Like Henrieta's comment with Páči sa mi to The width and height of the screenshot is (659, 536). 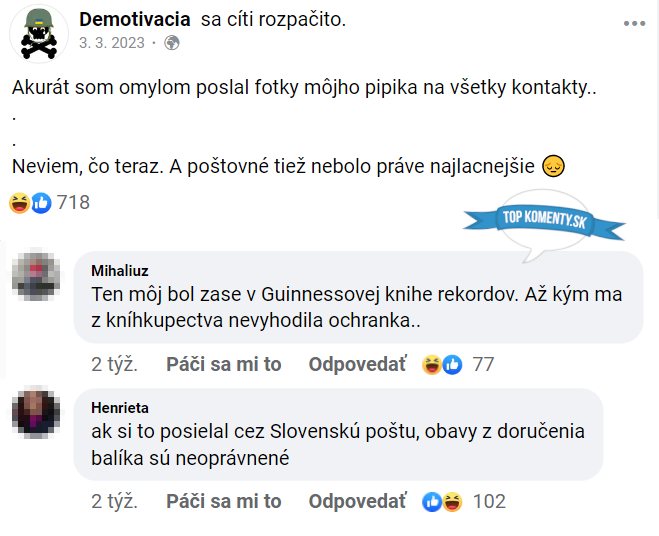224,501
